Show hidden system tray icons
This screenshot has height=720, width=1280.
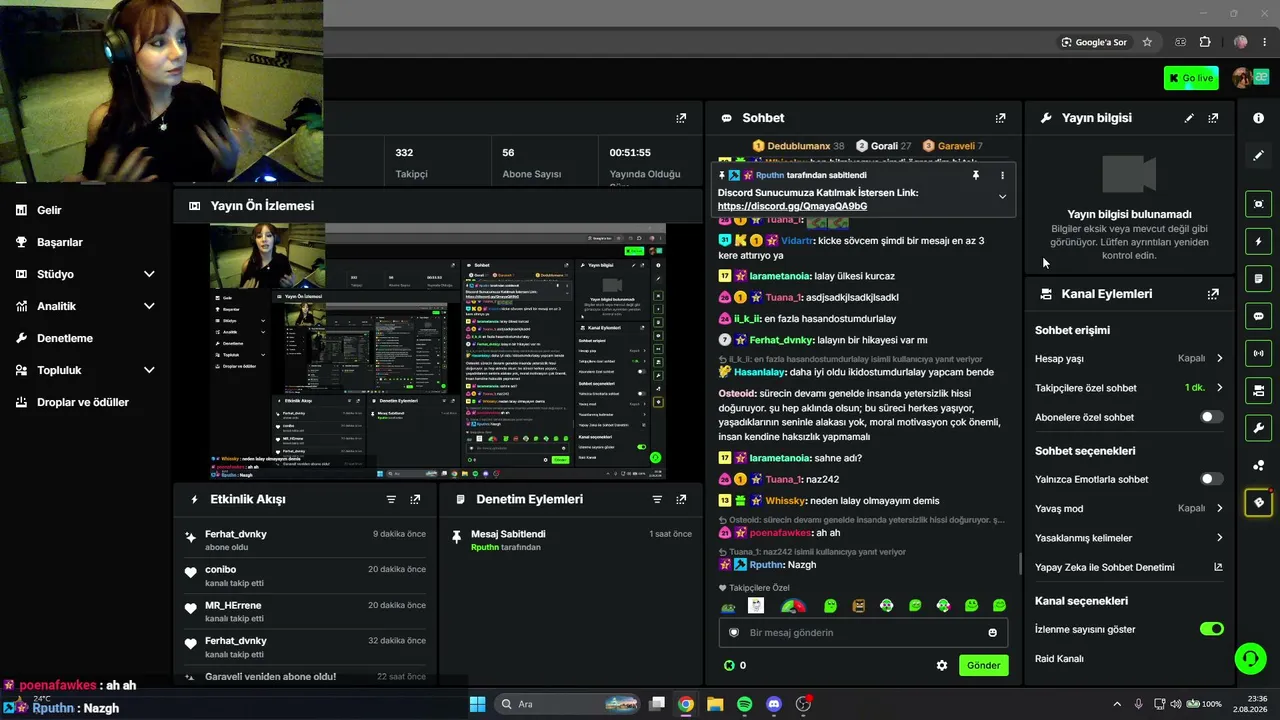[1117, 704]
